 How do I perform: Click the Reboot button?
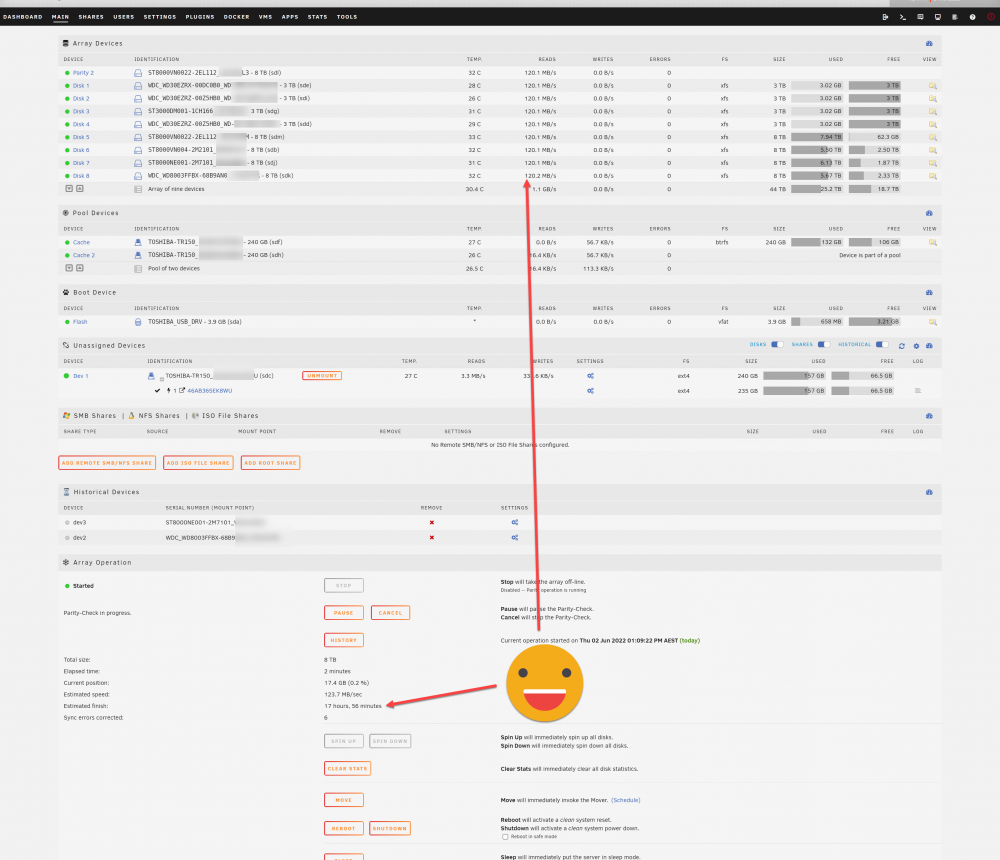(344, 829)
